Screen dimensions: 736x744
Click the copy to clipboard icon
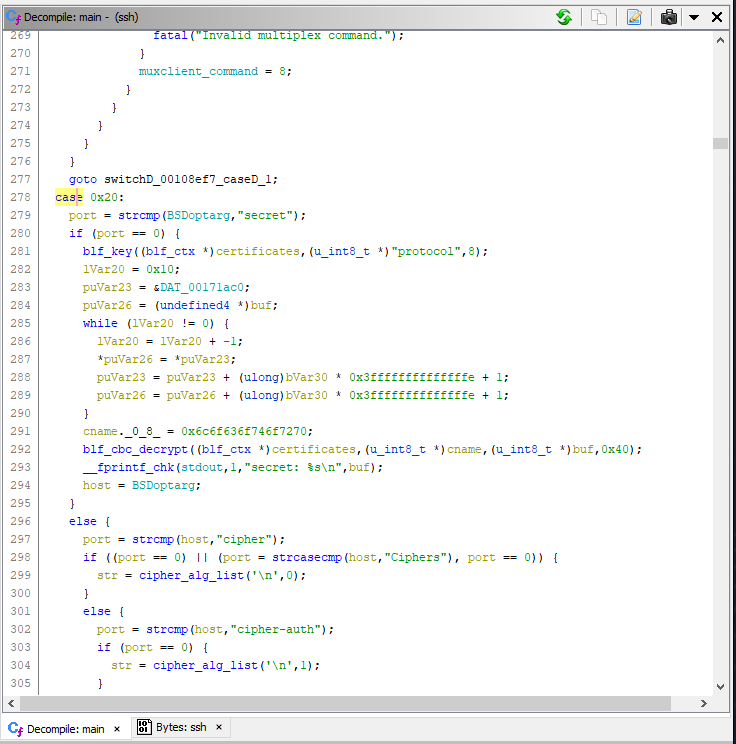(599, 17)
